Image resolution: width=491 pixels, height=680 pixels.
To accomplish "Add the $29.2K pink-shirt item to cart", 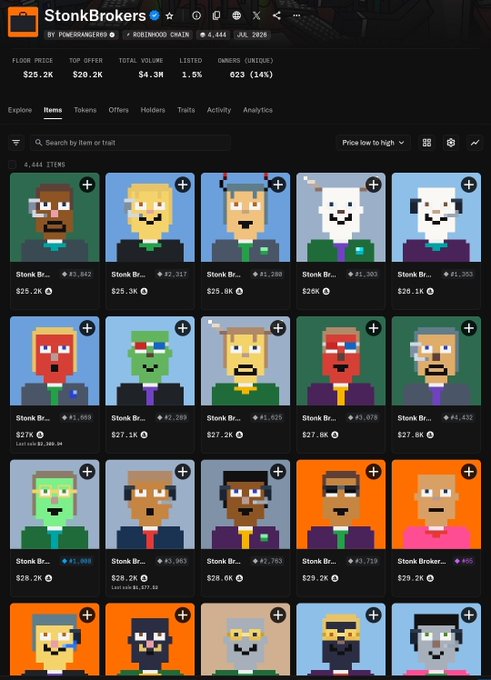I will coord(469,472).
